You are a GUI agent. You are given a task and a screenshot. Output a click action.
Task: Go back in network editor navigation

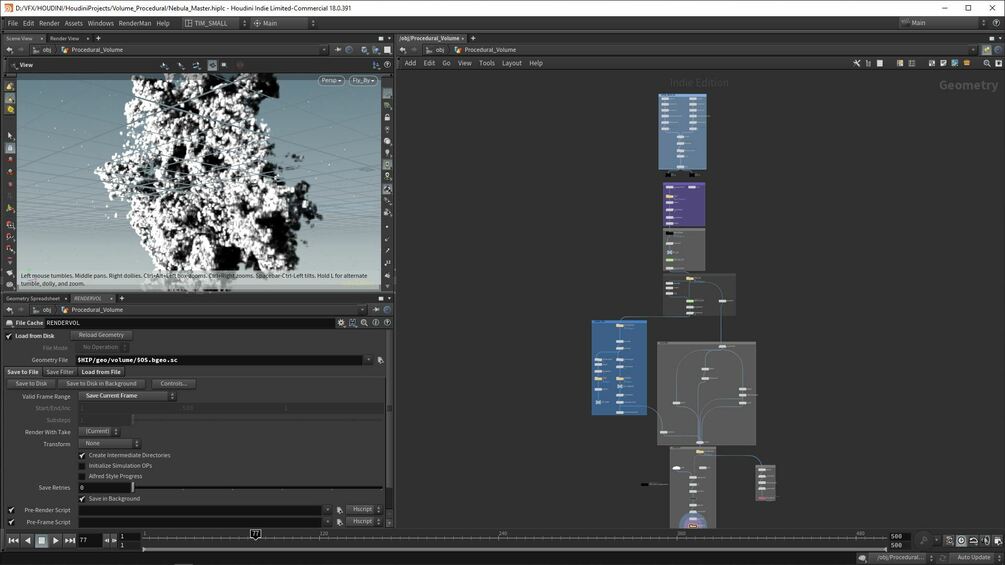pyautogui.click(x=403, y=50)
